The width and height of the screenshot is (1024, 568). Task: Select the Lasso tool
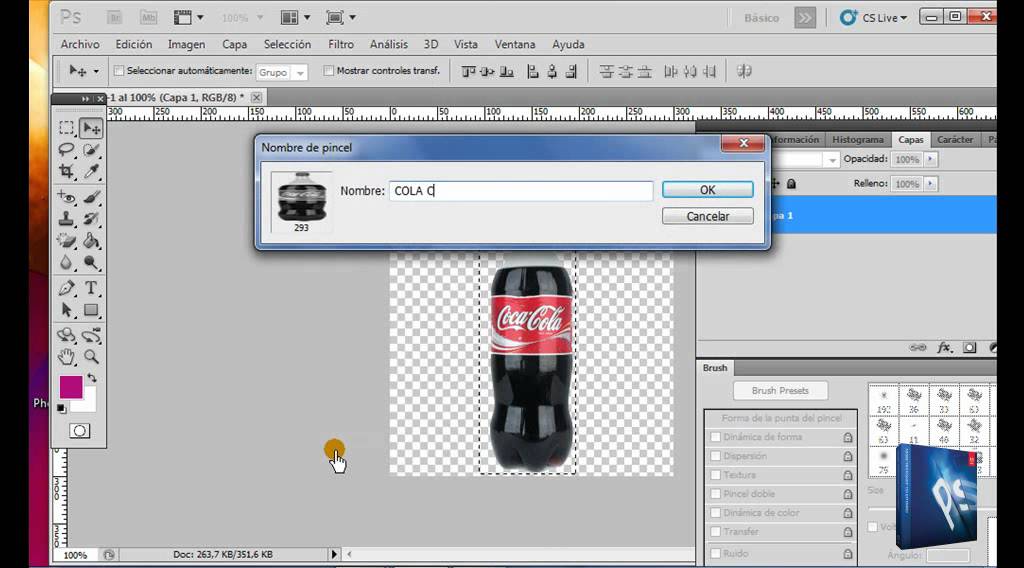click(x=66, y=150)
